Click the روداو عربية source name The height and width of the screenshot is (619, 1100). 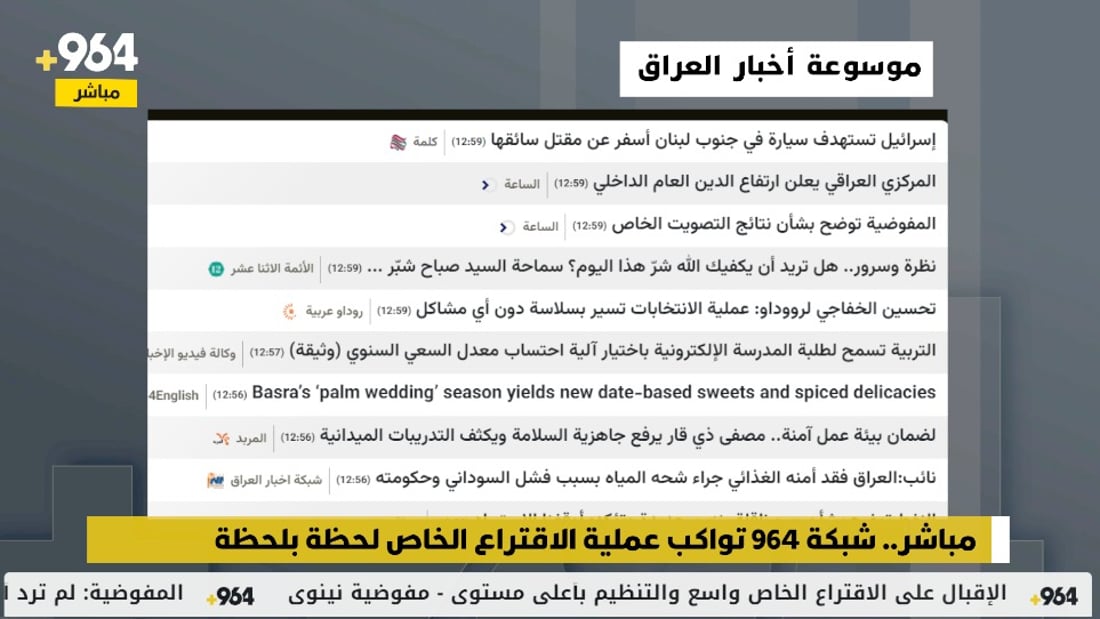(334, 311)
